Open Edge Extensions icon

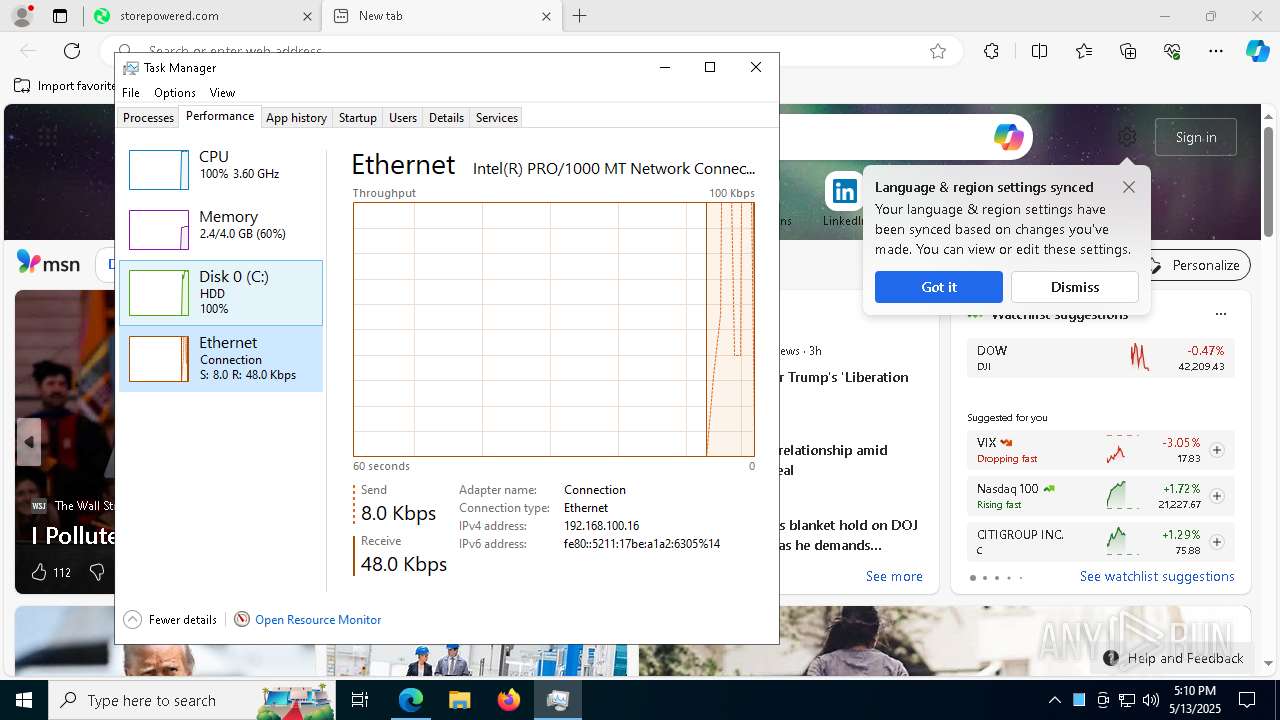[x=991, y=51]
